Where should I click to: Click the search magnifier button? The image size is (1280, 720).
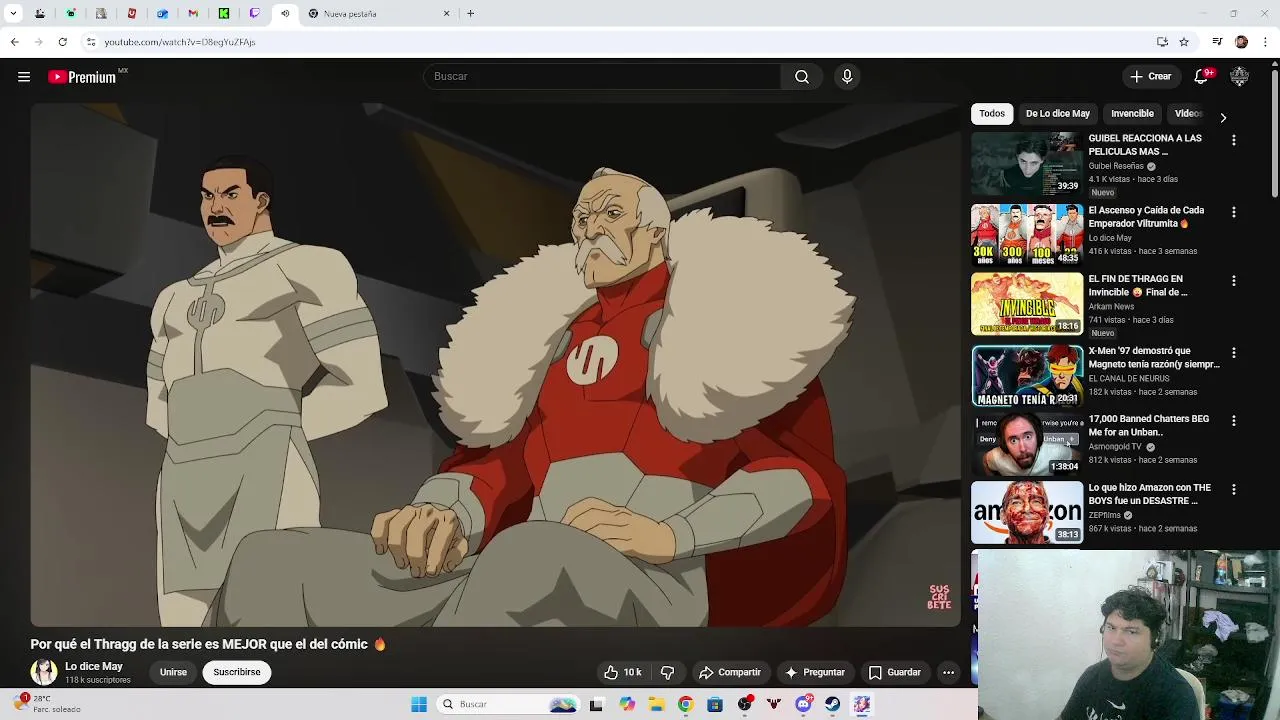click(802, 77)
